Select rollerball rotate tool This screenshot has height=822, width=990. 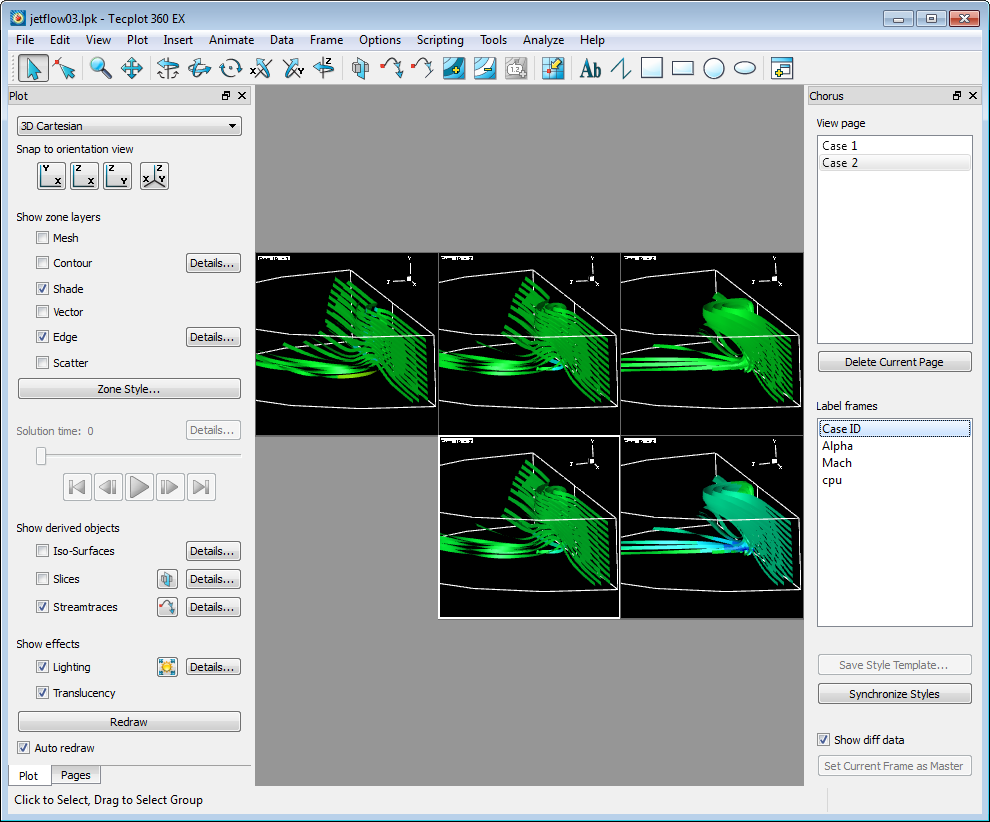pyautogui.click(x=200, y=68)
